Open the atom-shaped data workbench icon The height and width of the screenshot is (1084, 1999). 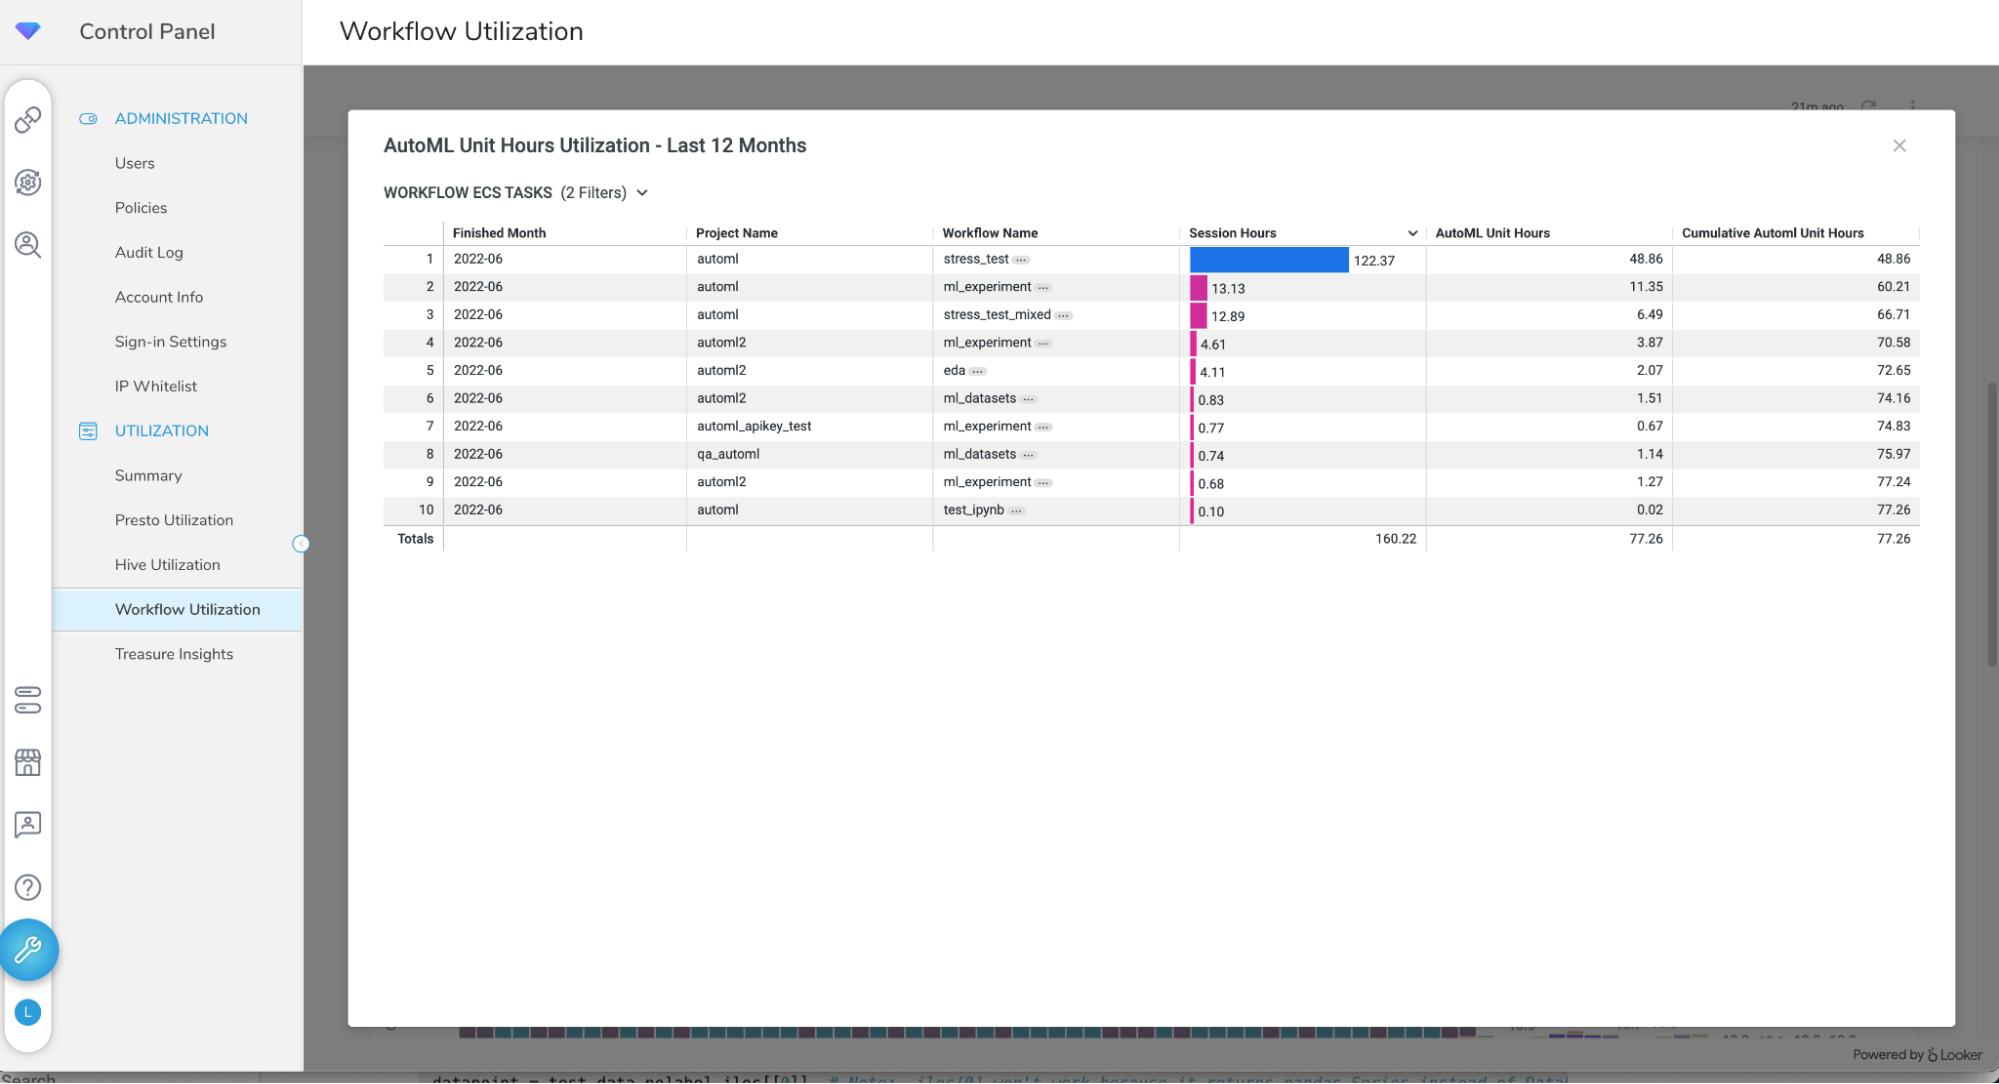[28, 182]
